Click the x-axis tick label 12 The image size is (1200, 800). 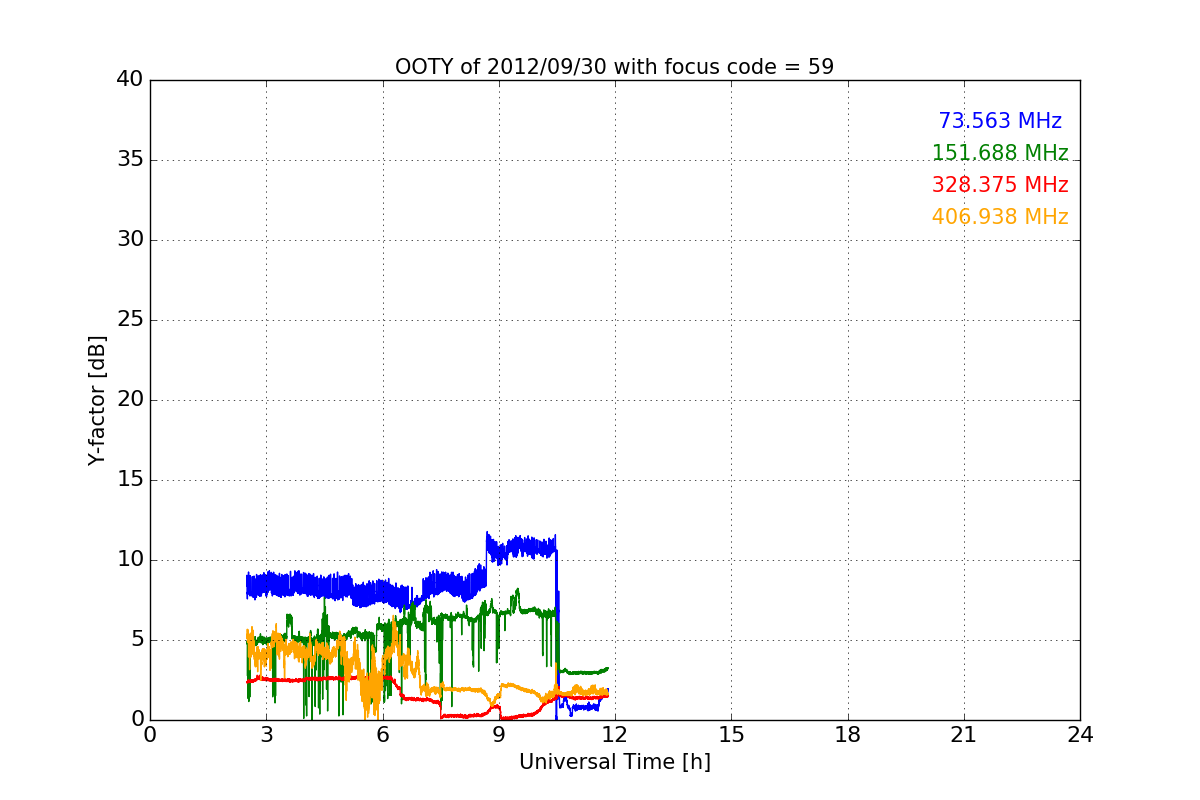coord(615,735)
